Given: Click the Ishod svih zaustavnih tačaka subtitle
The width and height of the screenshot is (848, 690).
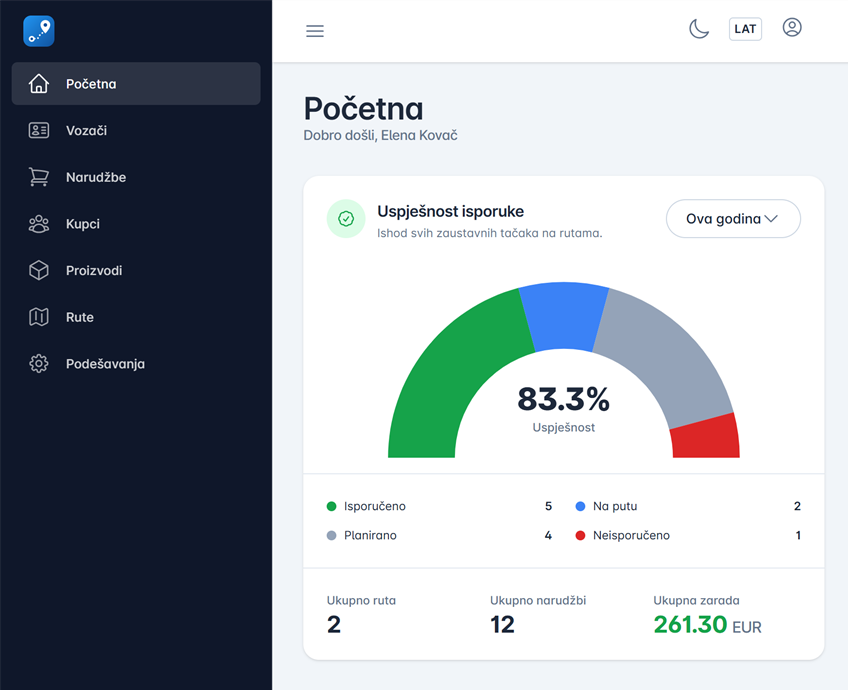Looking at the screenshot, I should tap(489, 233).
